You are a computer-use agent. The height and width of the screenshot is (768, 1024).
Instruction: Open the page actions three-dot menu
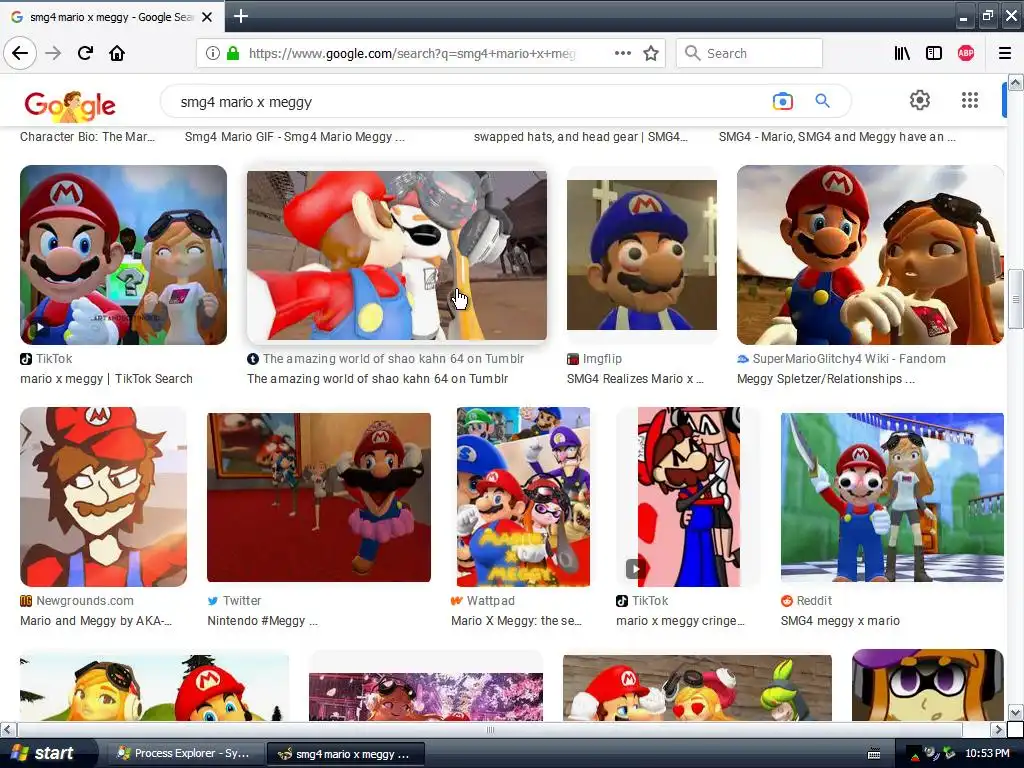pyautogui.click(x=623, y=53)
